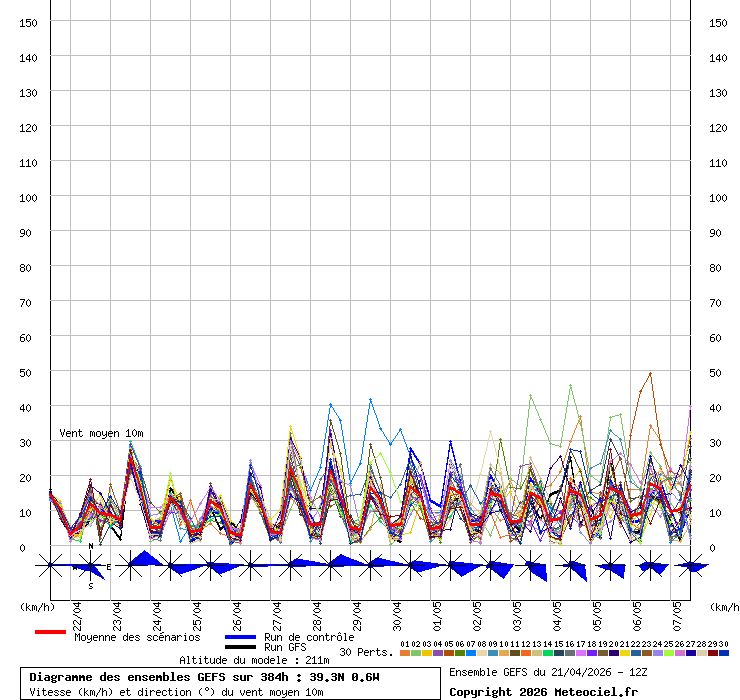Click the 24/04 date label on the axis
The width and height of the screenshot is (740, 700).
point(157,611)
